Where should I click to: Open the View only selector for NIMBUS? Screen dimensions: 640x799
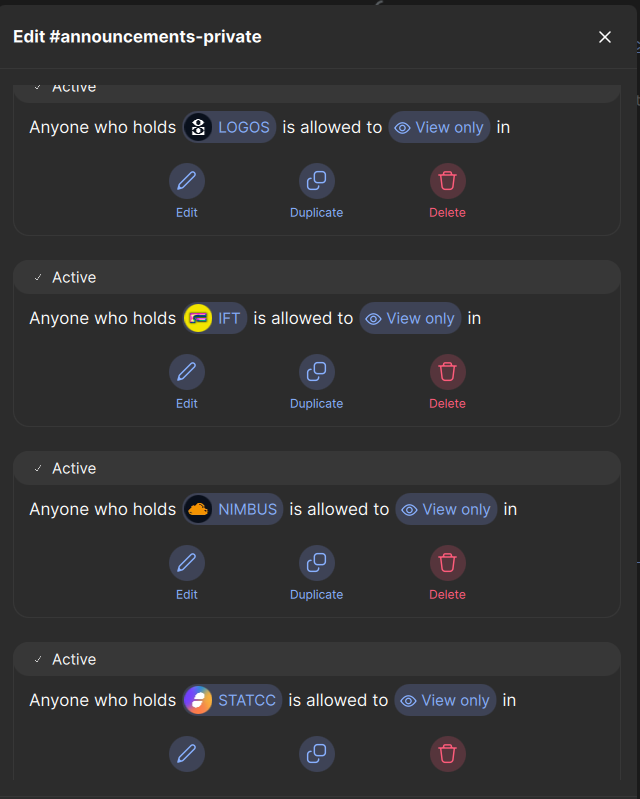point(446,510)
